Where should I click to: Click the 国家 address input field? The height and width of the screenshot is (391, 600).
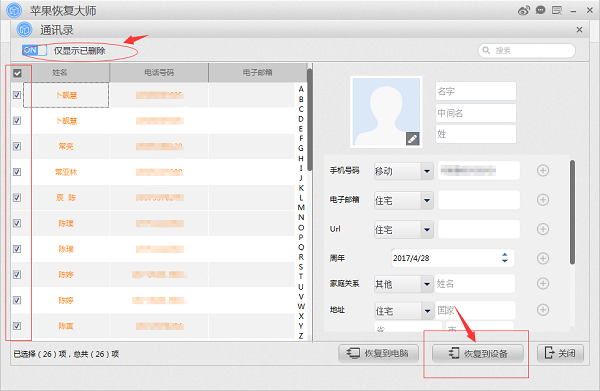point(475,310)
